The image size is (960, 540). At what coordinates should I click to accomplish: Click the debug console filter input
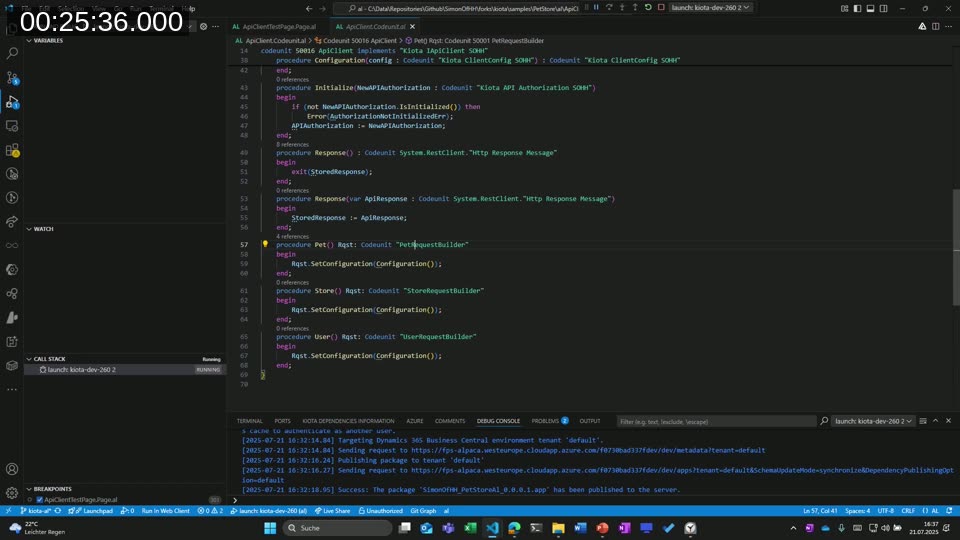tap(716, 421)
